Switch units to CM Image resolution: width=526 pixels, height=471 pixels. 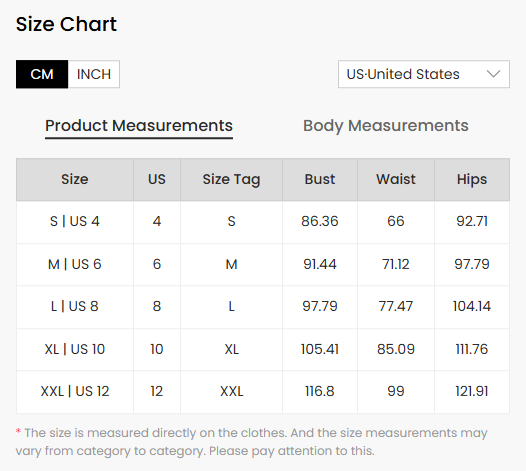tap(42, 74)
